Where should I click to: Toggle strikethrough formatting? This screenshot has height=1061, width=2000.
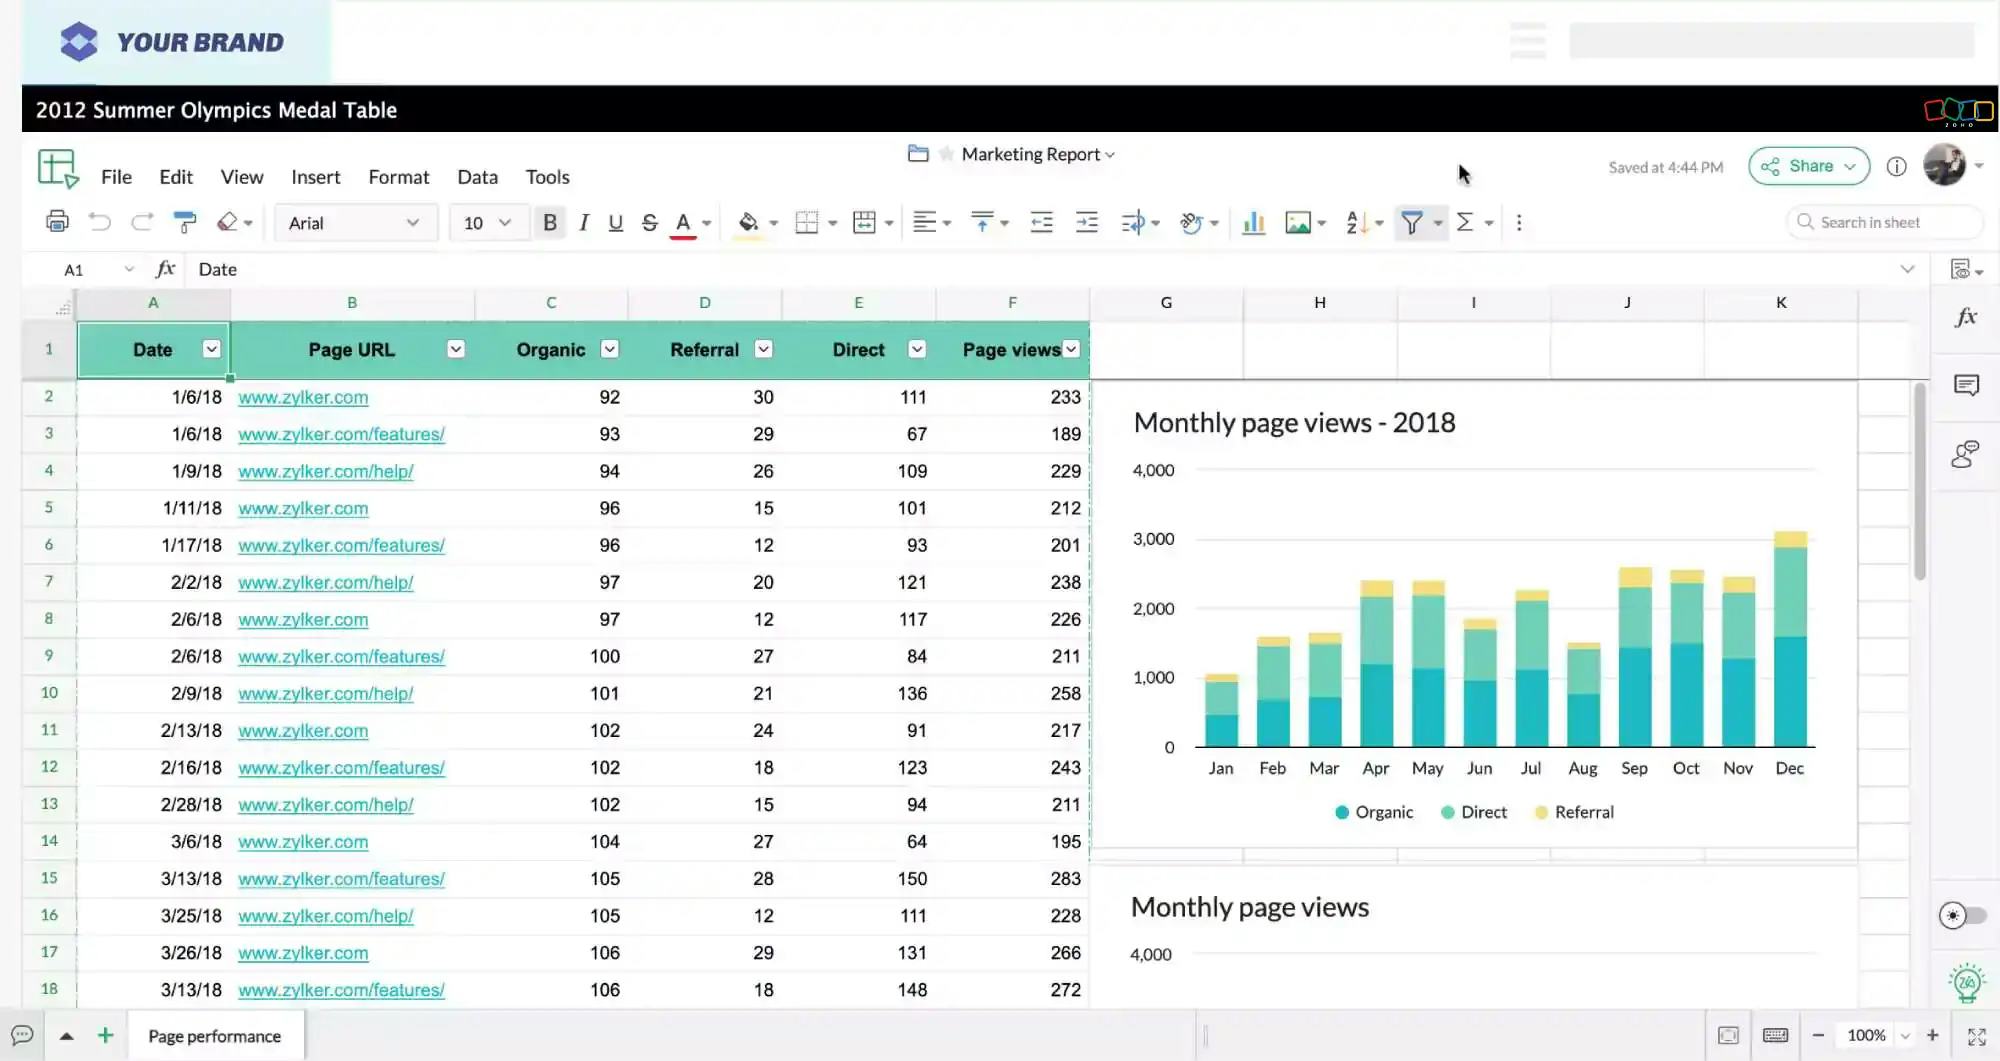[x=649, y=222]
